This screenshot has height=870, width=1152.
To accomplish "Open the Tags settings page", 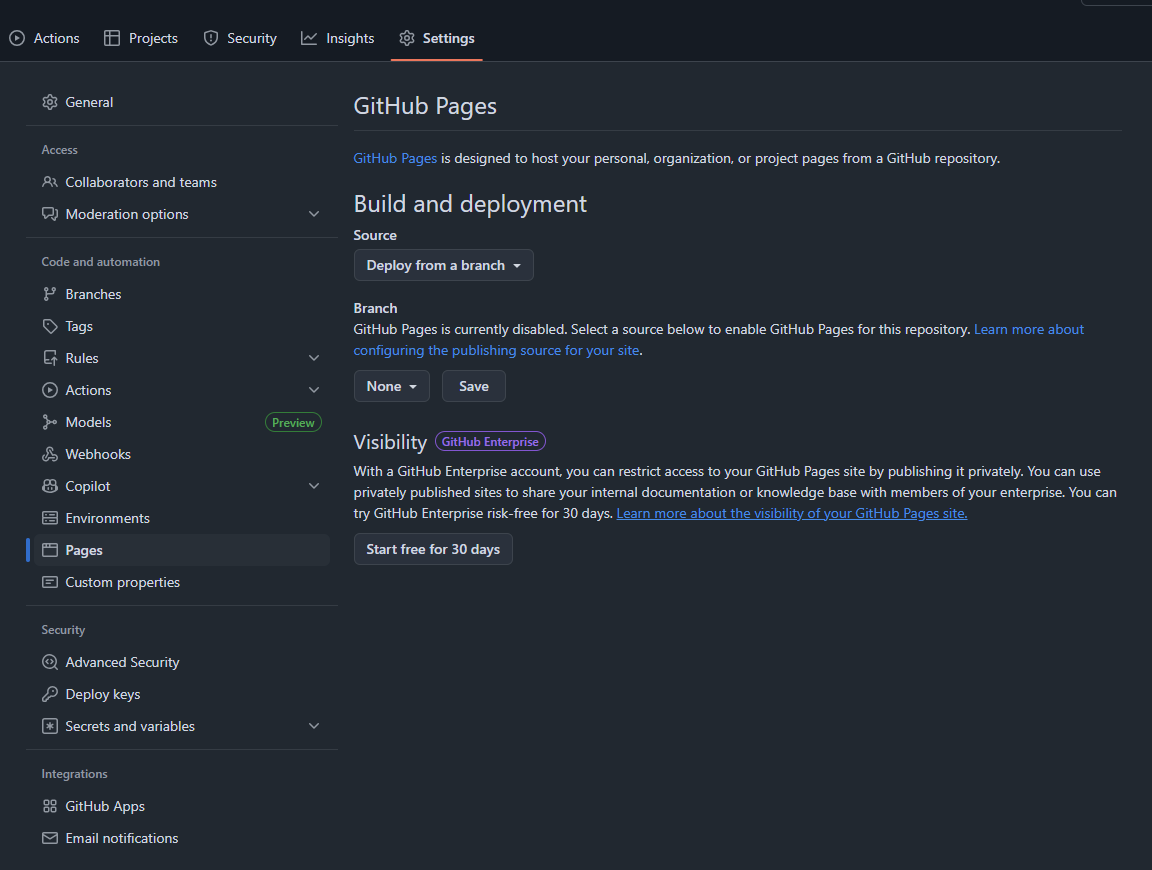I will point(181,326).
